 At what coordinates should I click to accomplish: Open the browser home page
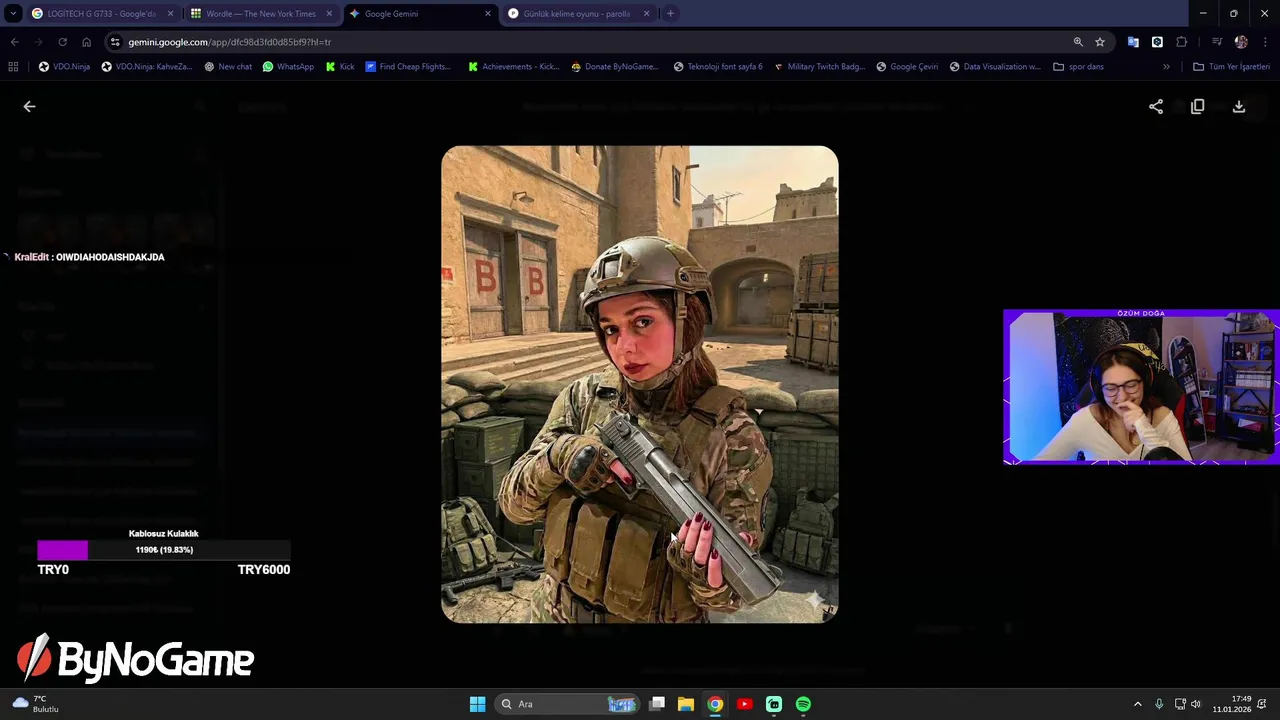point(86,42)
